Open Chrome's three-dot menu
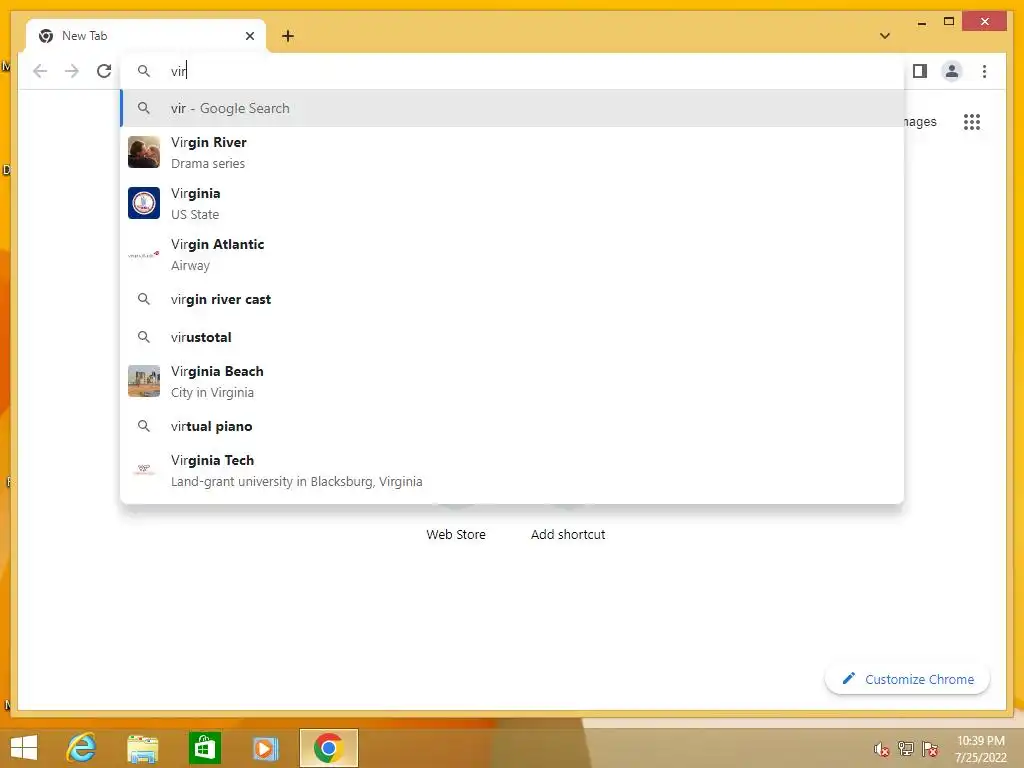The image size is (1024, 768). 984,71
